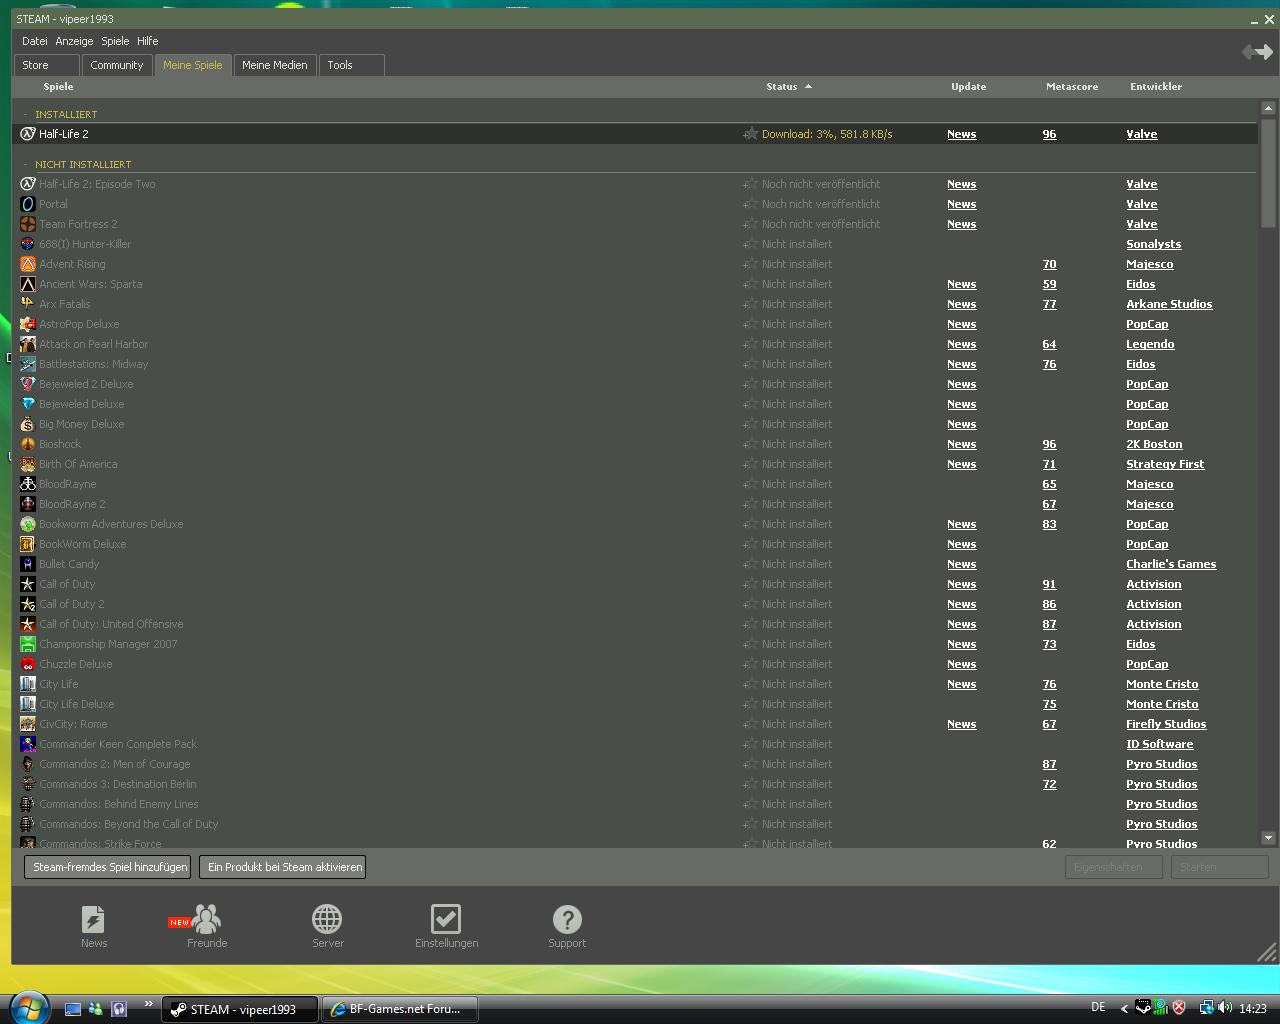Click the back/forward navigation arrows
This screenshot has width=1280, height=1024.
click(1257, 51)
